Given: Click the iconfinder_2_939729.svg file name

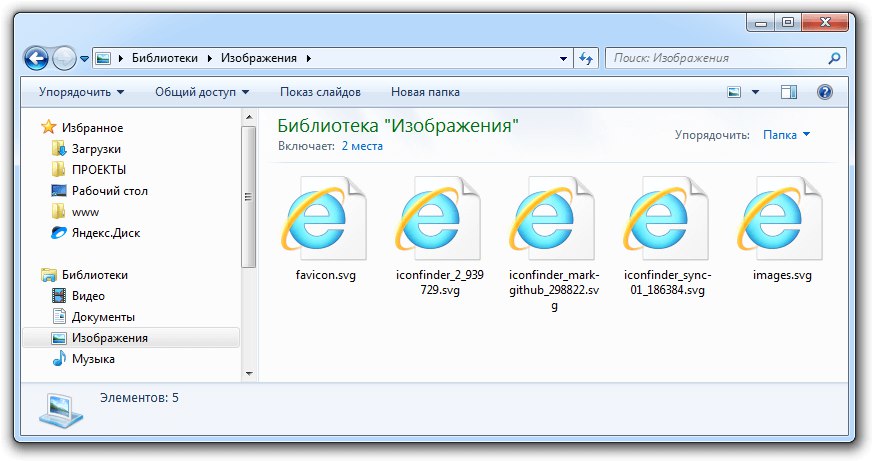Looking at the screenshot, I should point(440,282).
